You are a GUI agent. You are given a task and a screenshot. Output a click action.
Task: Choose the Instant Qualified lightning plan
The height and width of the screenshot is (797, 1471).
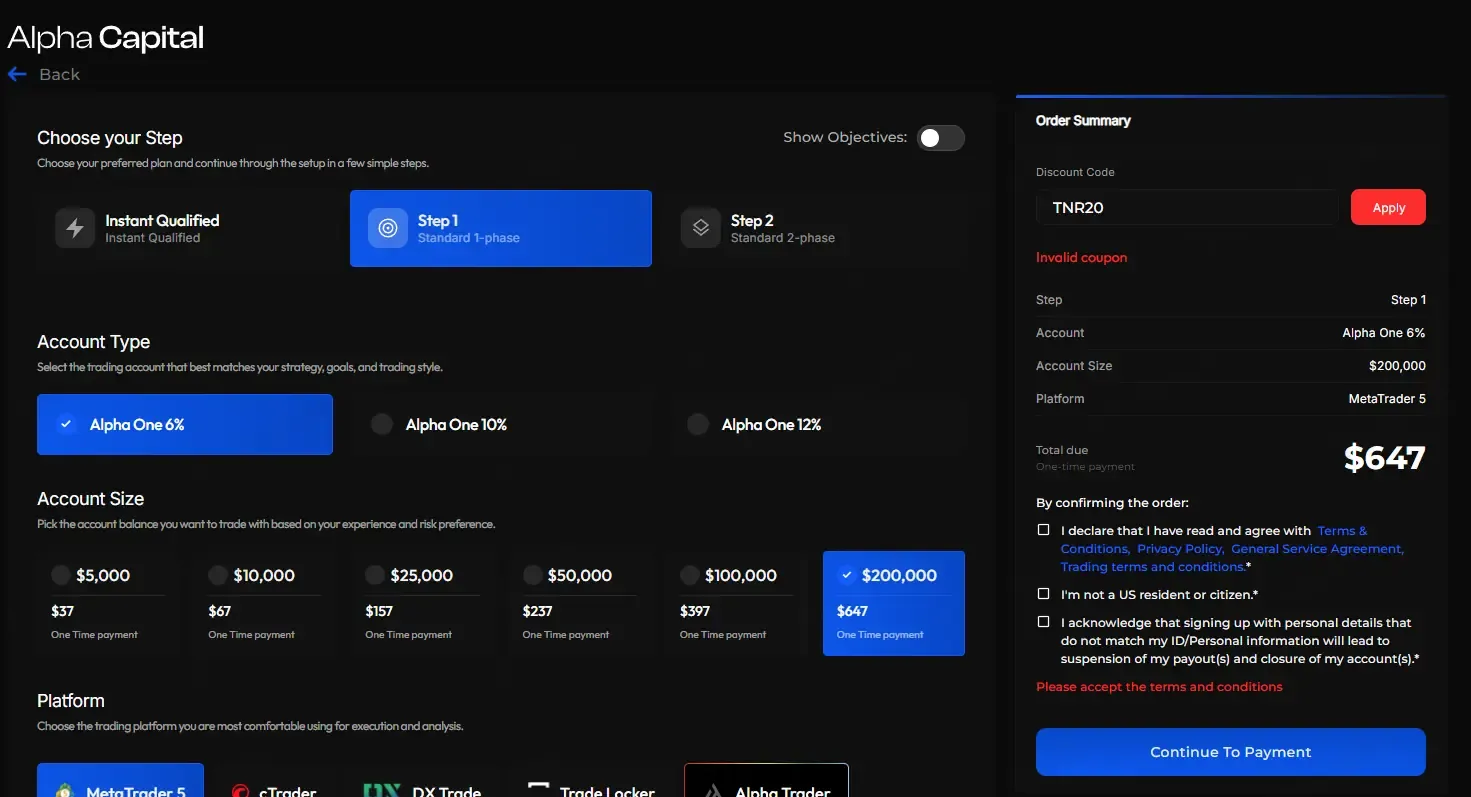click(189, 228)
